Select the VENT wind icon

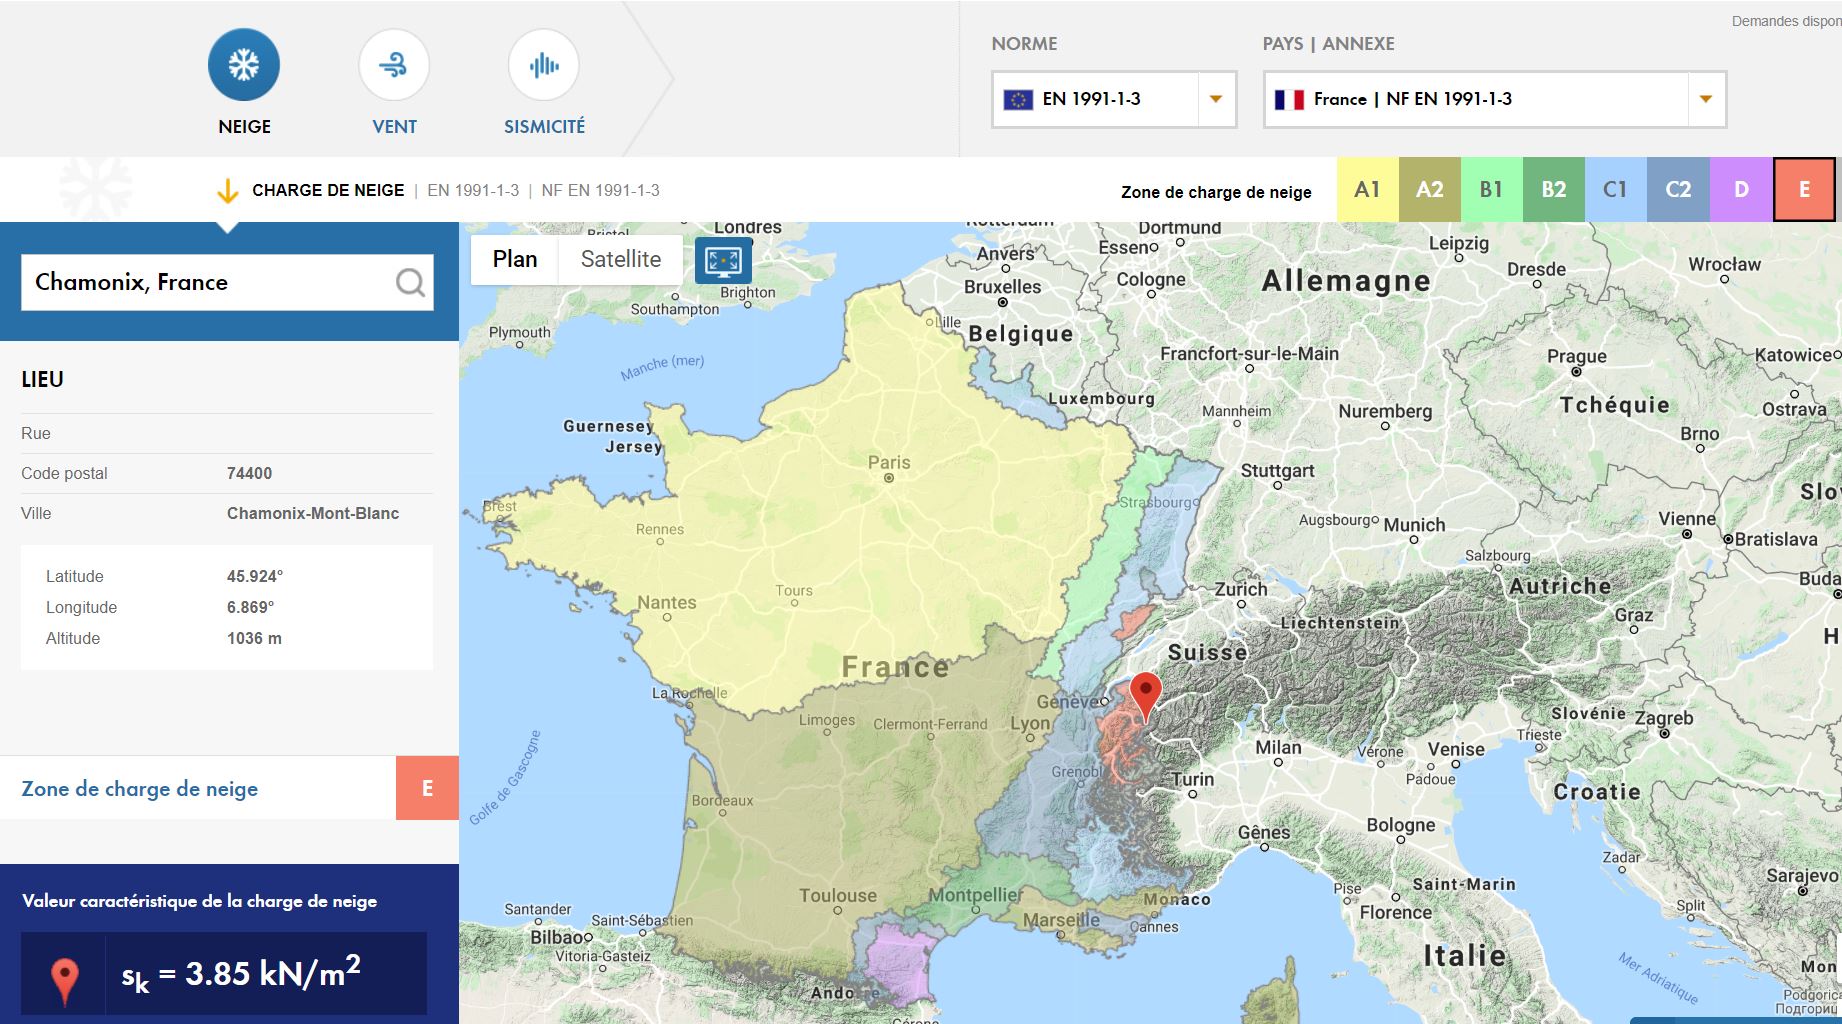(393, 63)
